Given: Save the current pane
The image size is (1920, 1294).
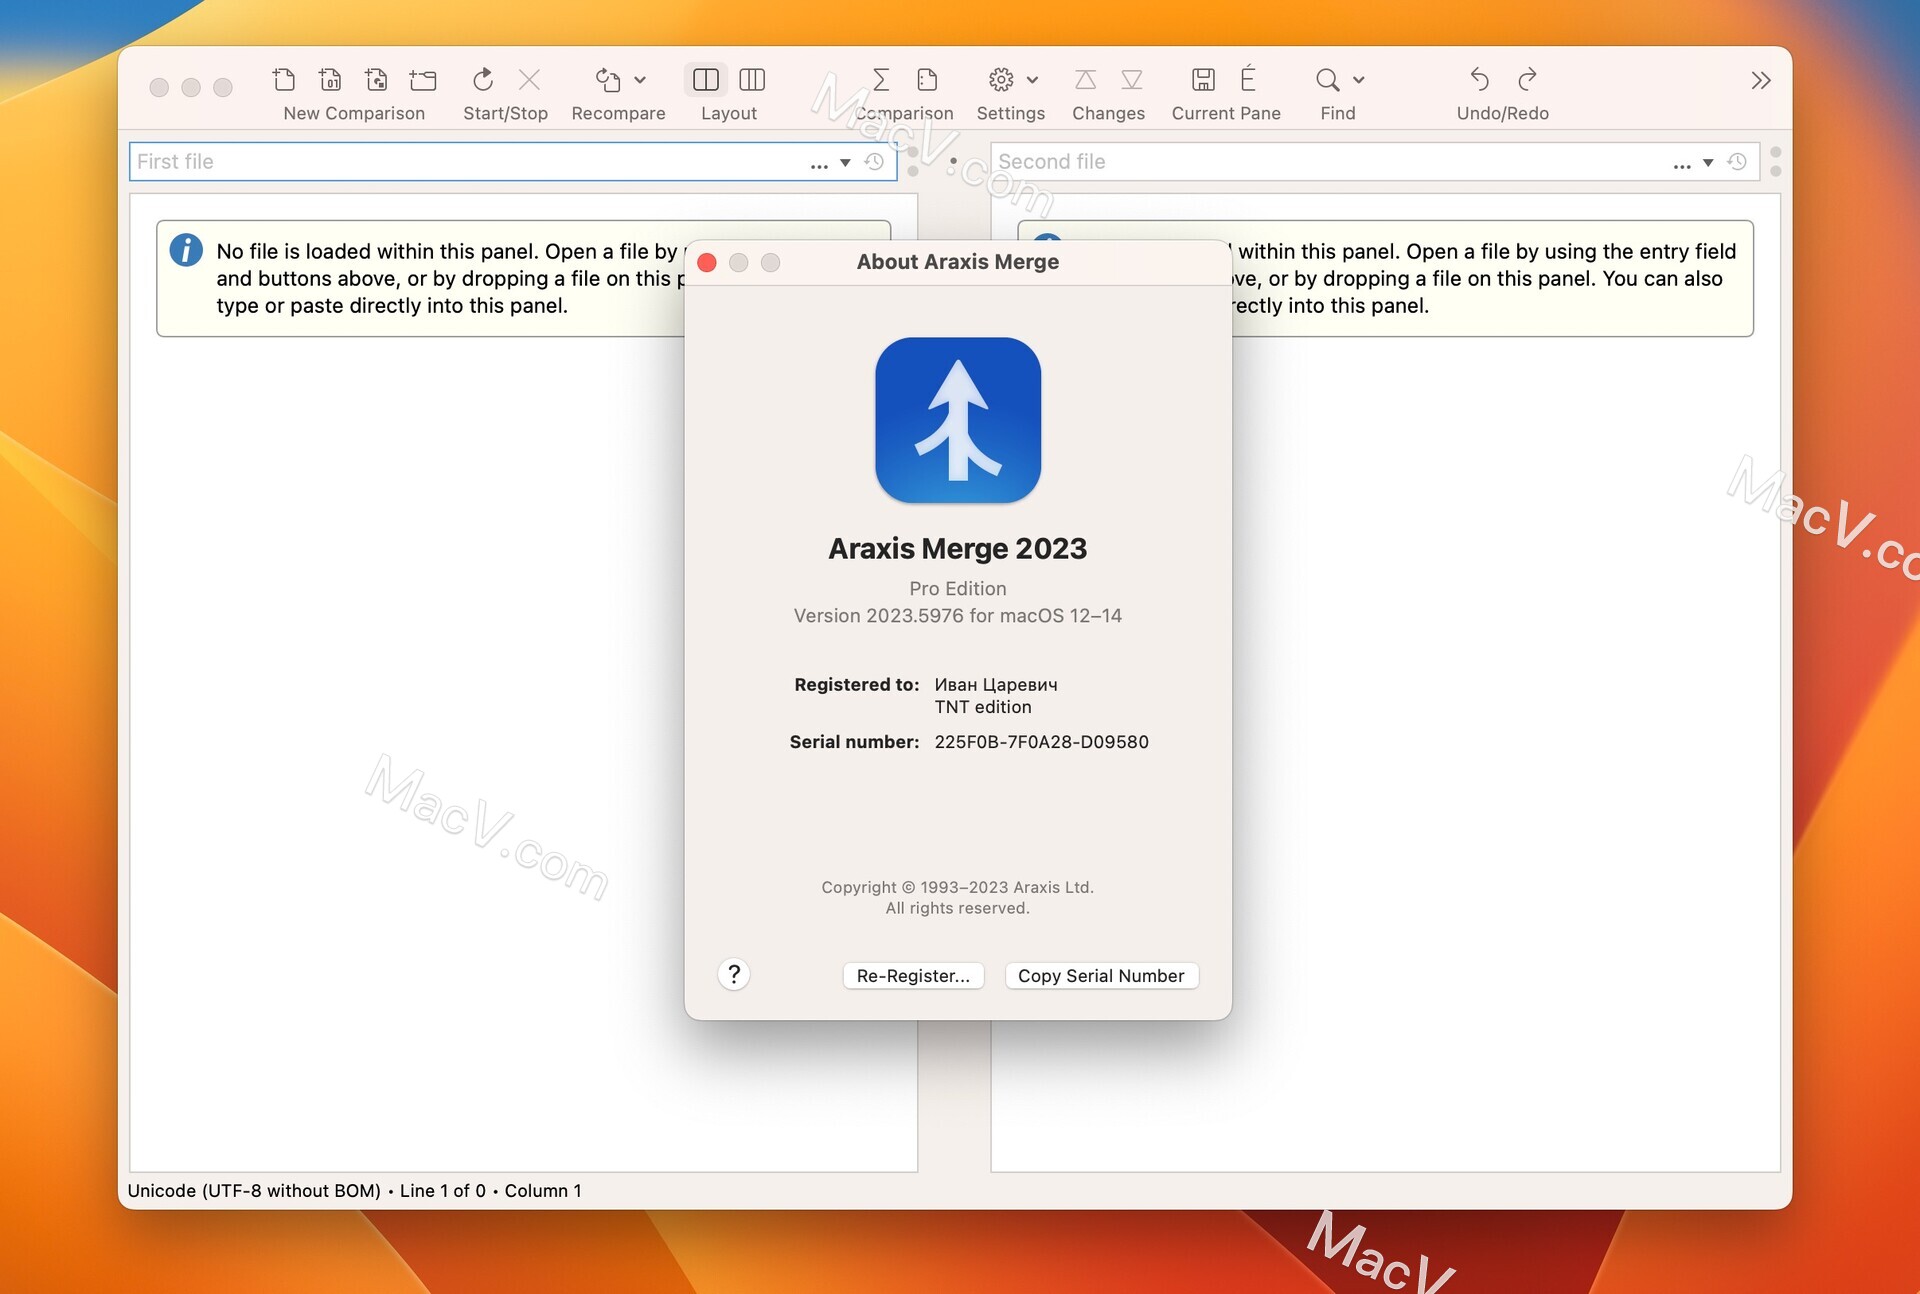Looking at the screenshot, I should (1204, 79).
